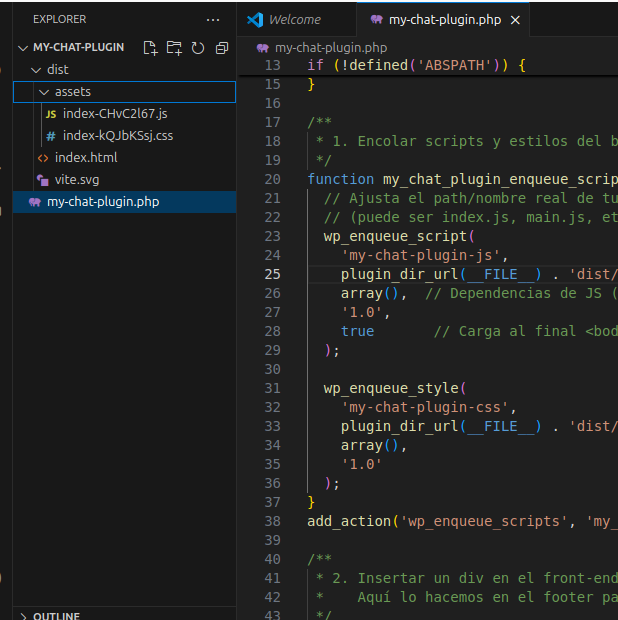618x620 pixels.
Task: Click line number 25 in the gutter
Action: [272, 274]
